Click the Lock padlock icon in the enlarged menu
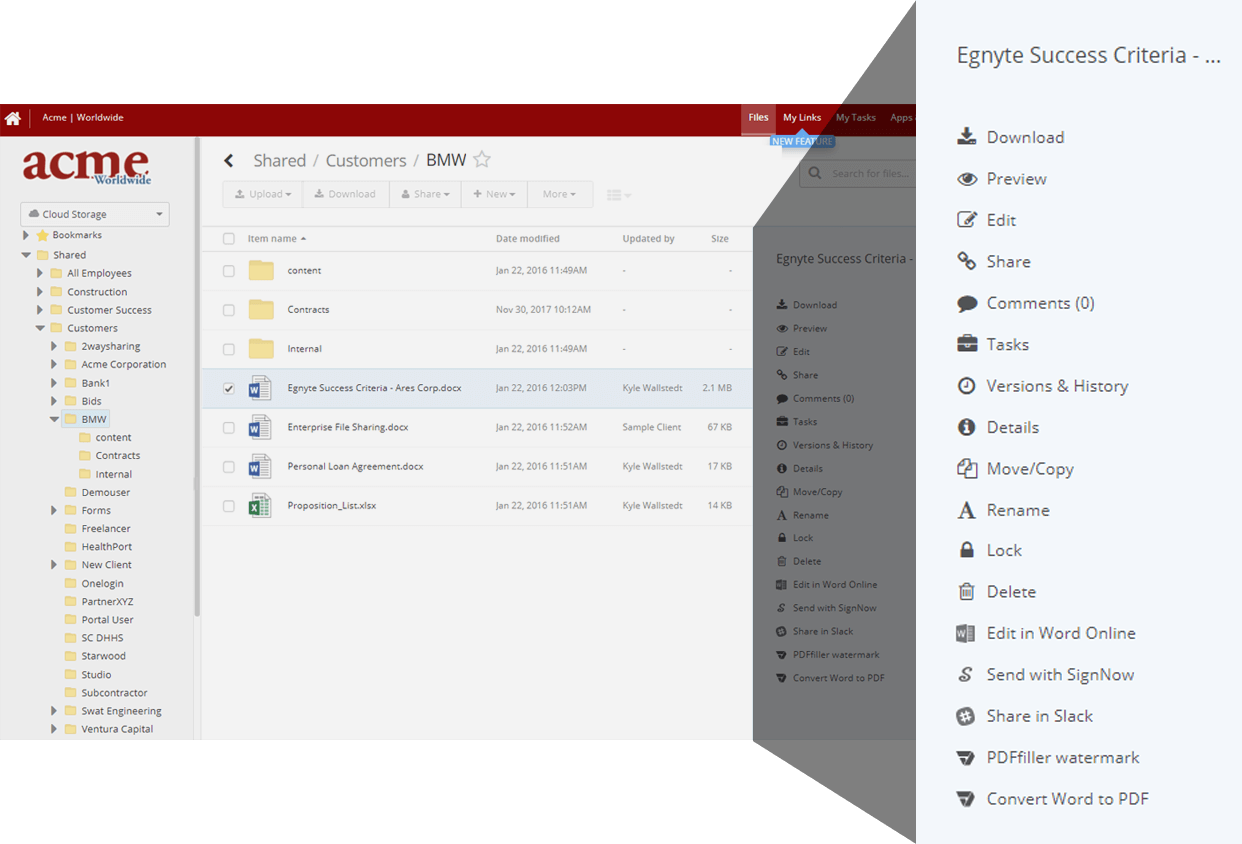 pyautogui.click(x=966, y=550)
